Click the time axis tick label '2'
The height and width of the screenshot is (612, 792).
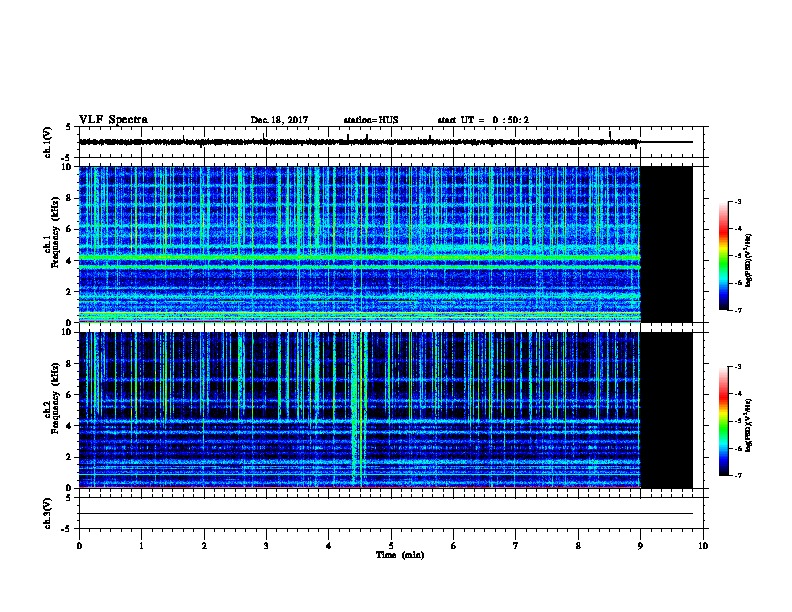coord(204,546)
